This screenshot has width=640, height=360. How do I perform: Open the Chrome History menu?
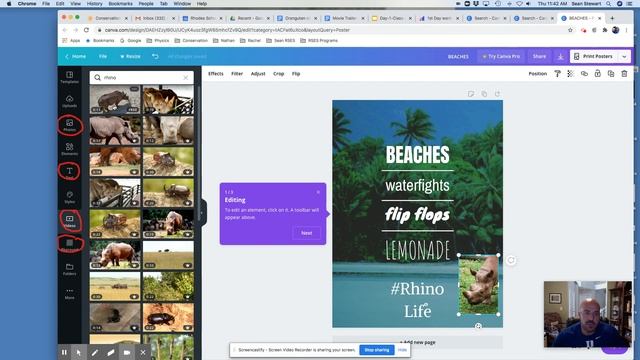(94, 4)
